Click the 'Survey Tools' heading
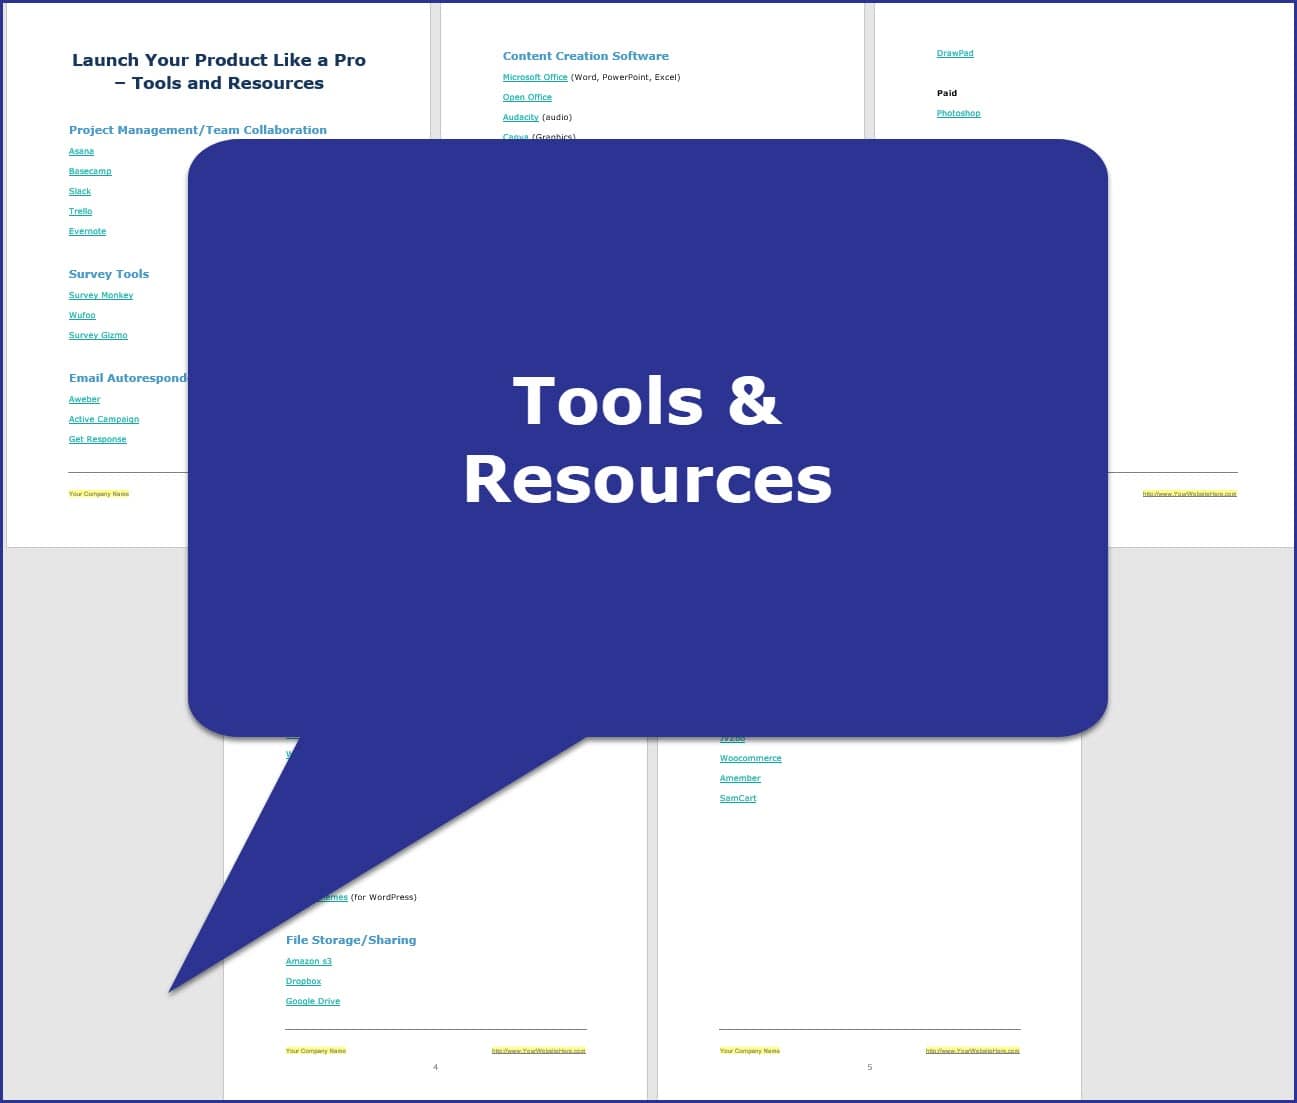This screenshot has width=1297, height=1103. click(x=109, y=274)
